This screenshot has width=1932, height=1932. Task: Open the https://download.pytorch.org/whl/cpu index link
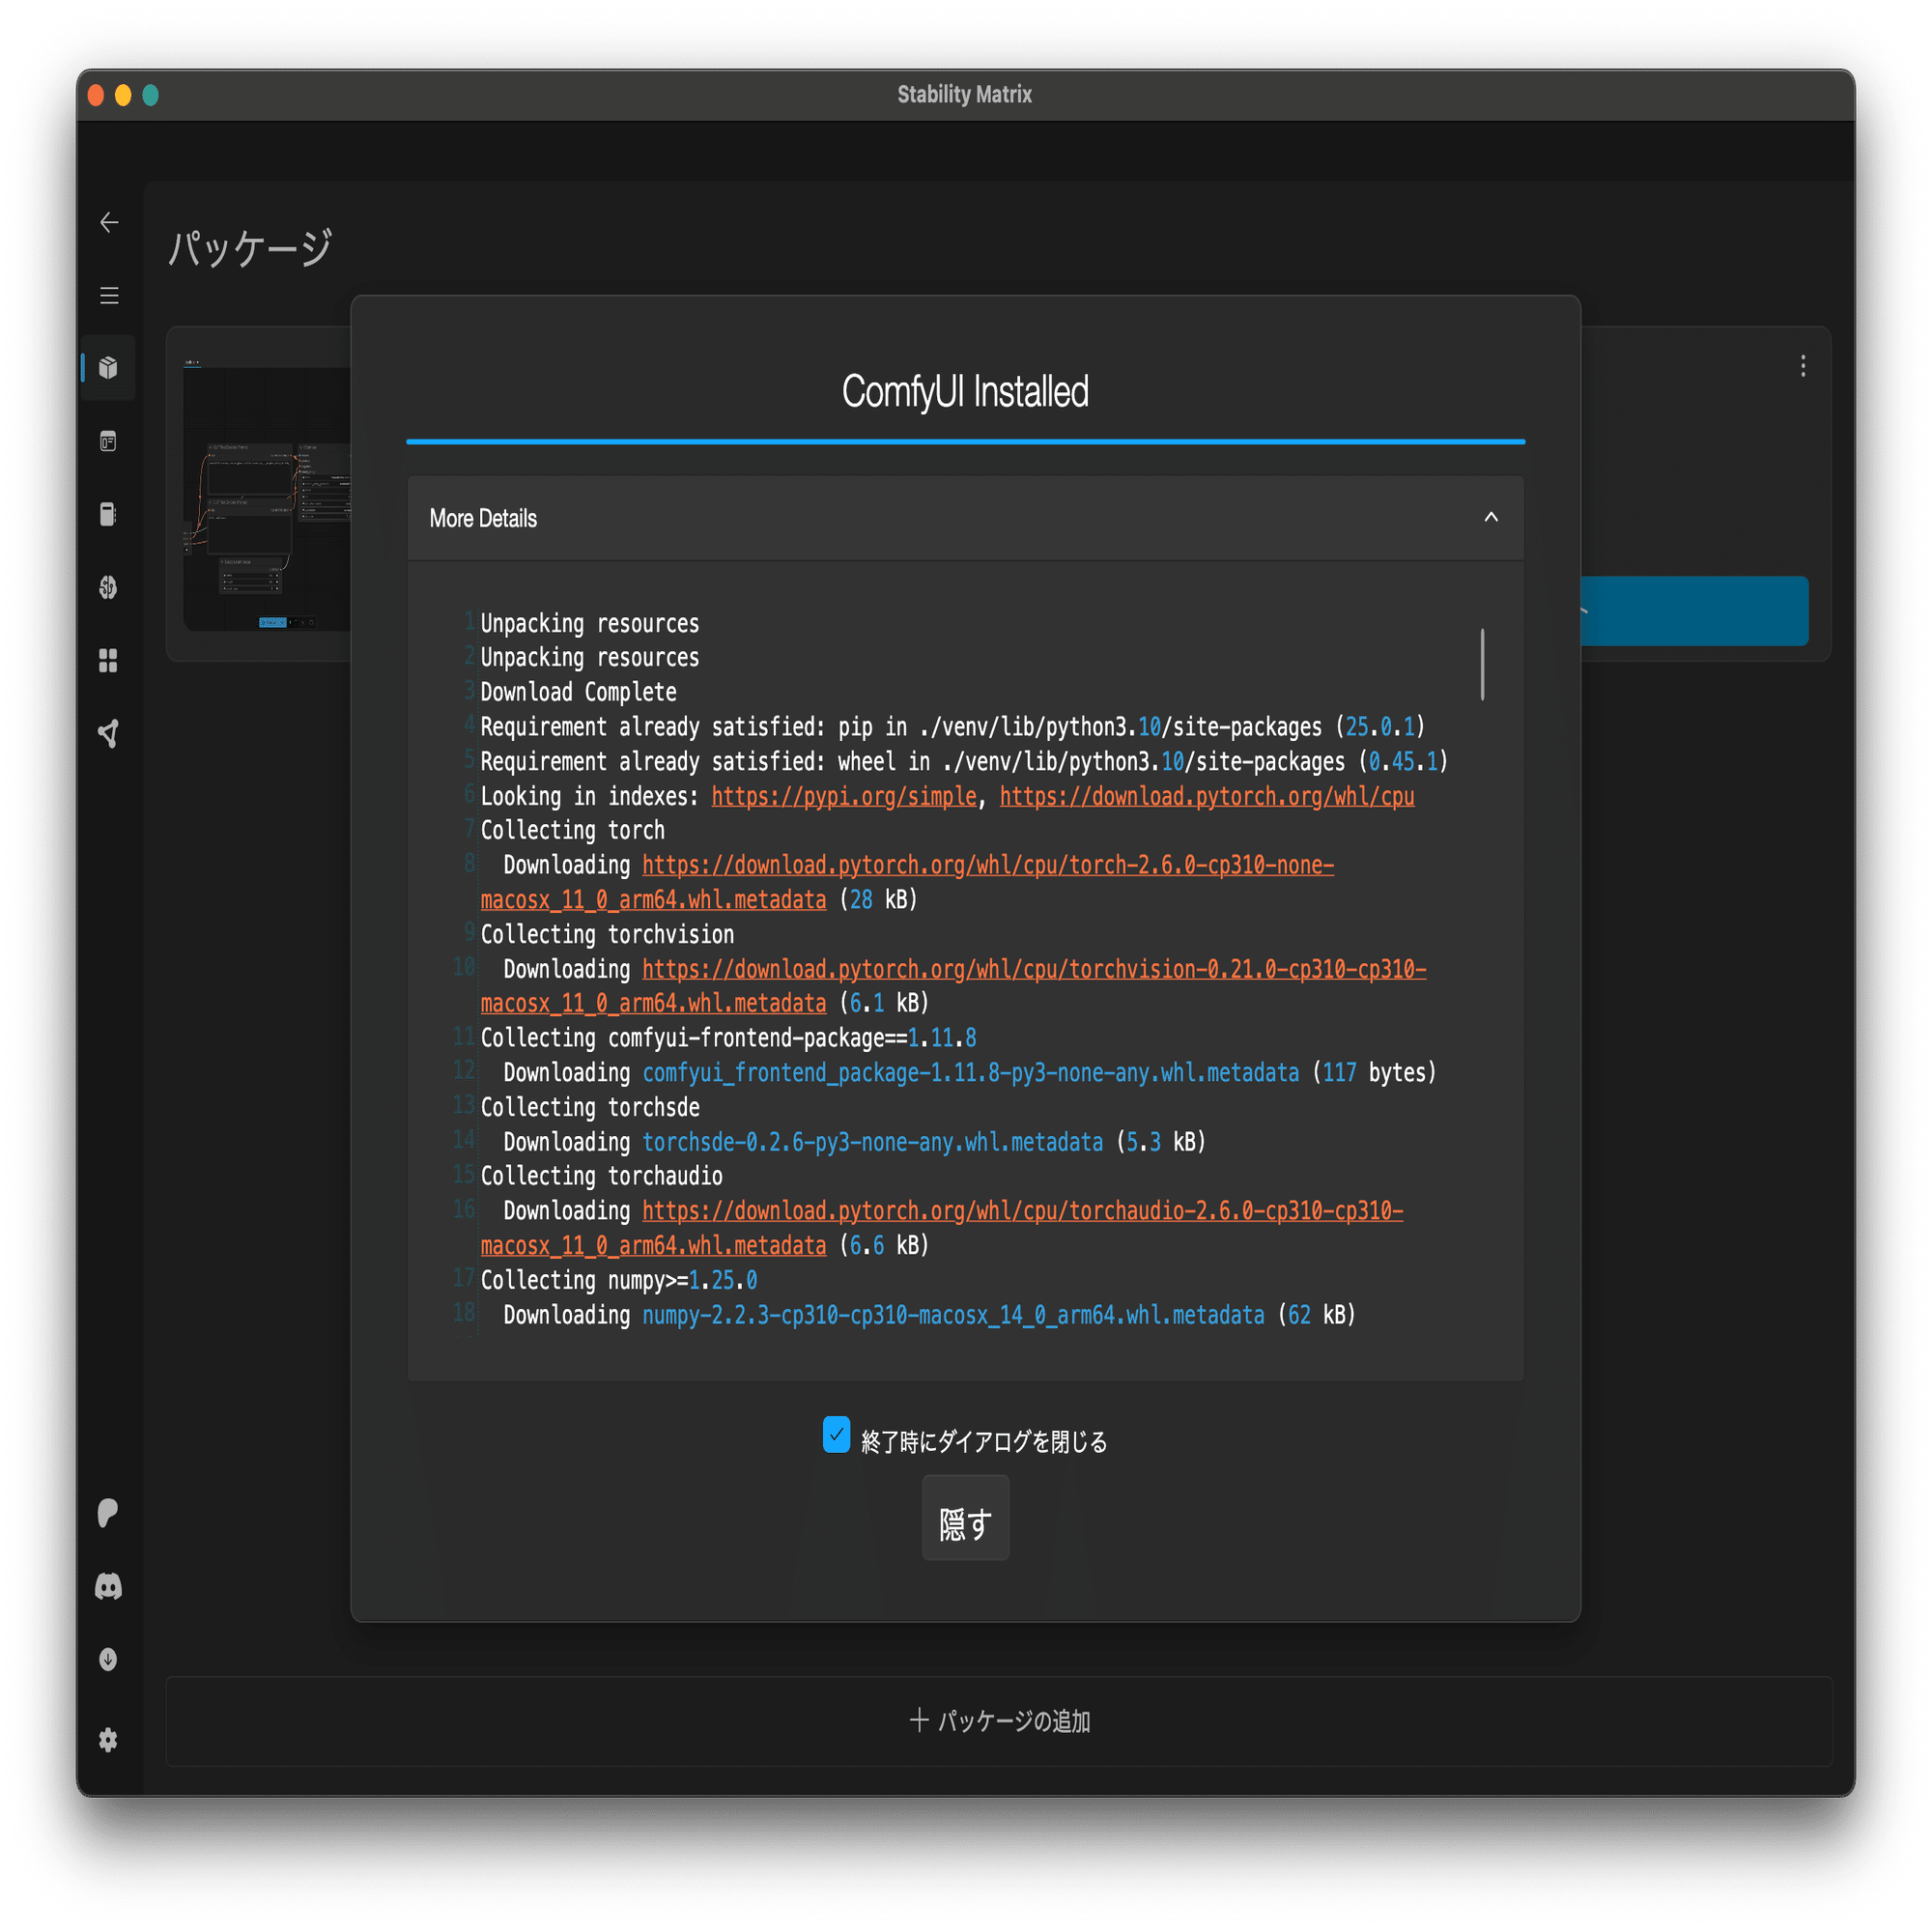click(x=1207, y=796)
